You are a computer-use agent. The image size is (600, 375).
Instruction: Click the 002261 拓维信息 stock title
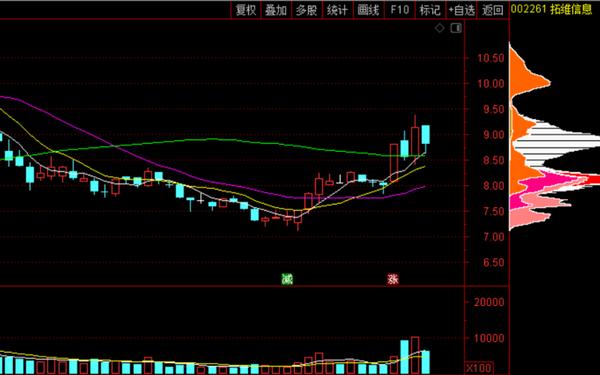(x=551, y=9)
